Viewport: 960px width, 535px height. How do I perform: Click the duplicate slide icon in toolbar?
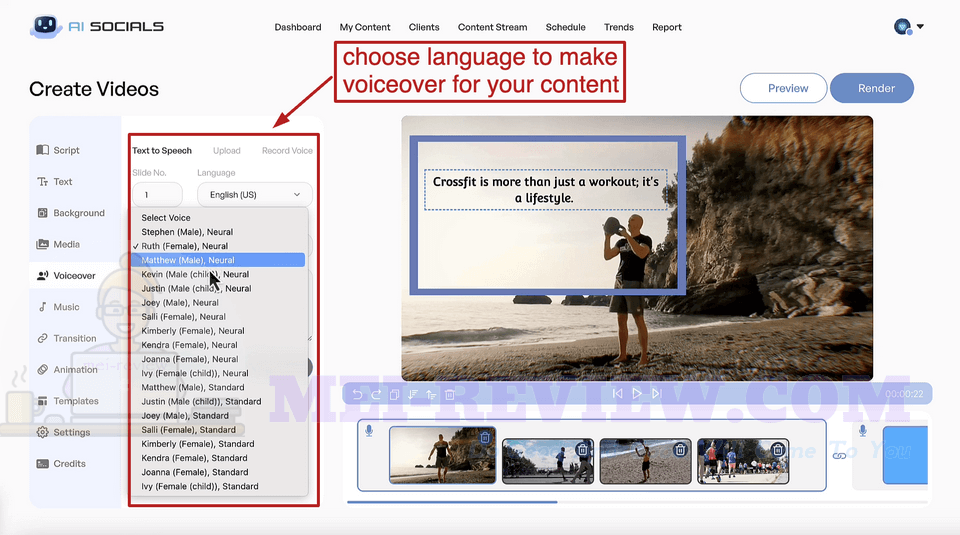pos(394,394)
